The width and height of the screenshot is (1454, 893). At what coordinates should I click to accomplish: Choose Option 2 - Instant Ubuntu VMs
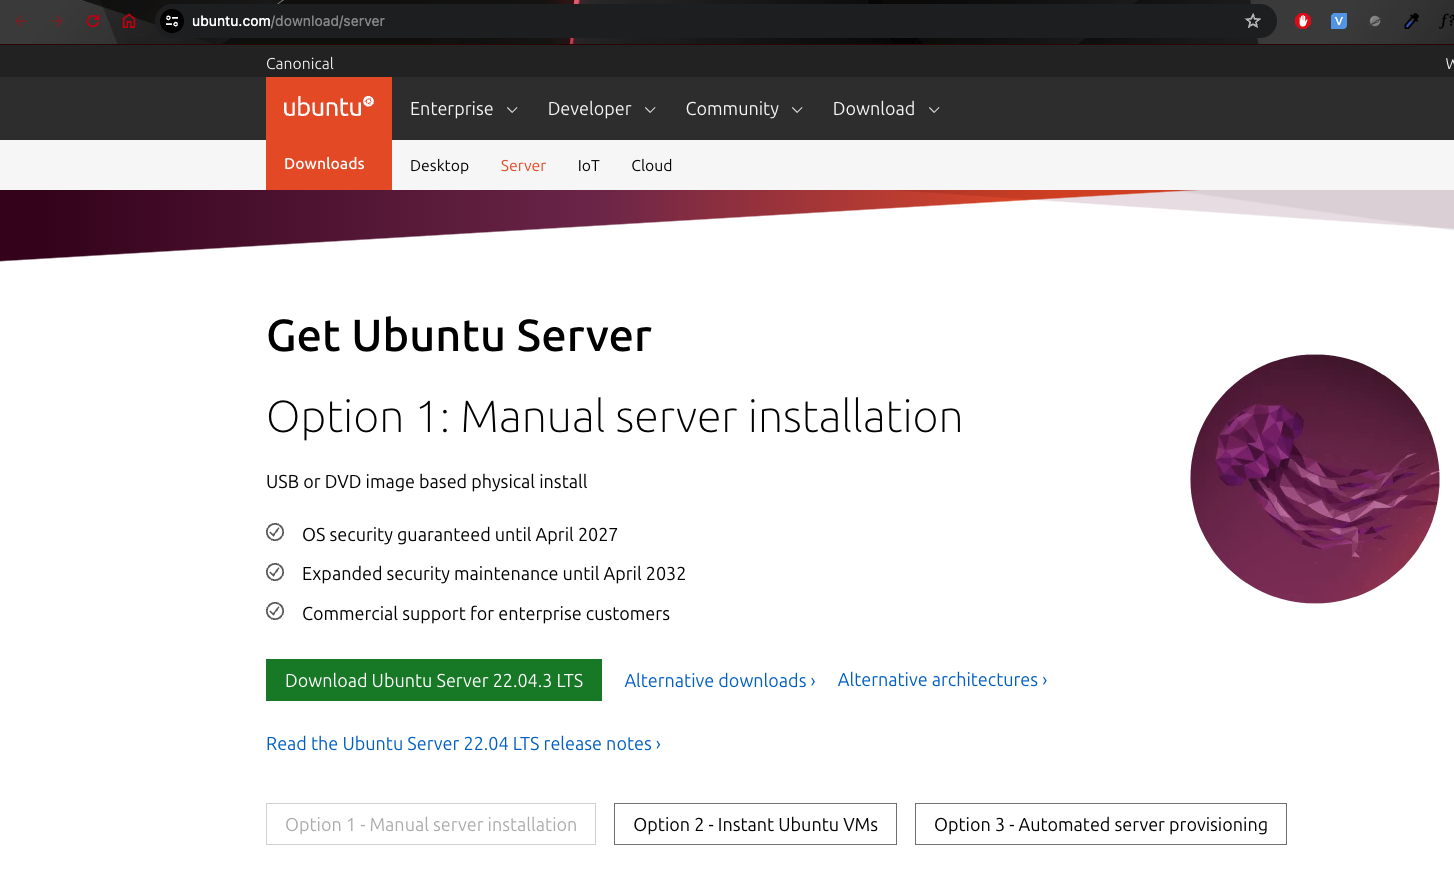click(755, 824)
